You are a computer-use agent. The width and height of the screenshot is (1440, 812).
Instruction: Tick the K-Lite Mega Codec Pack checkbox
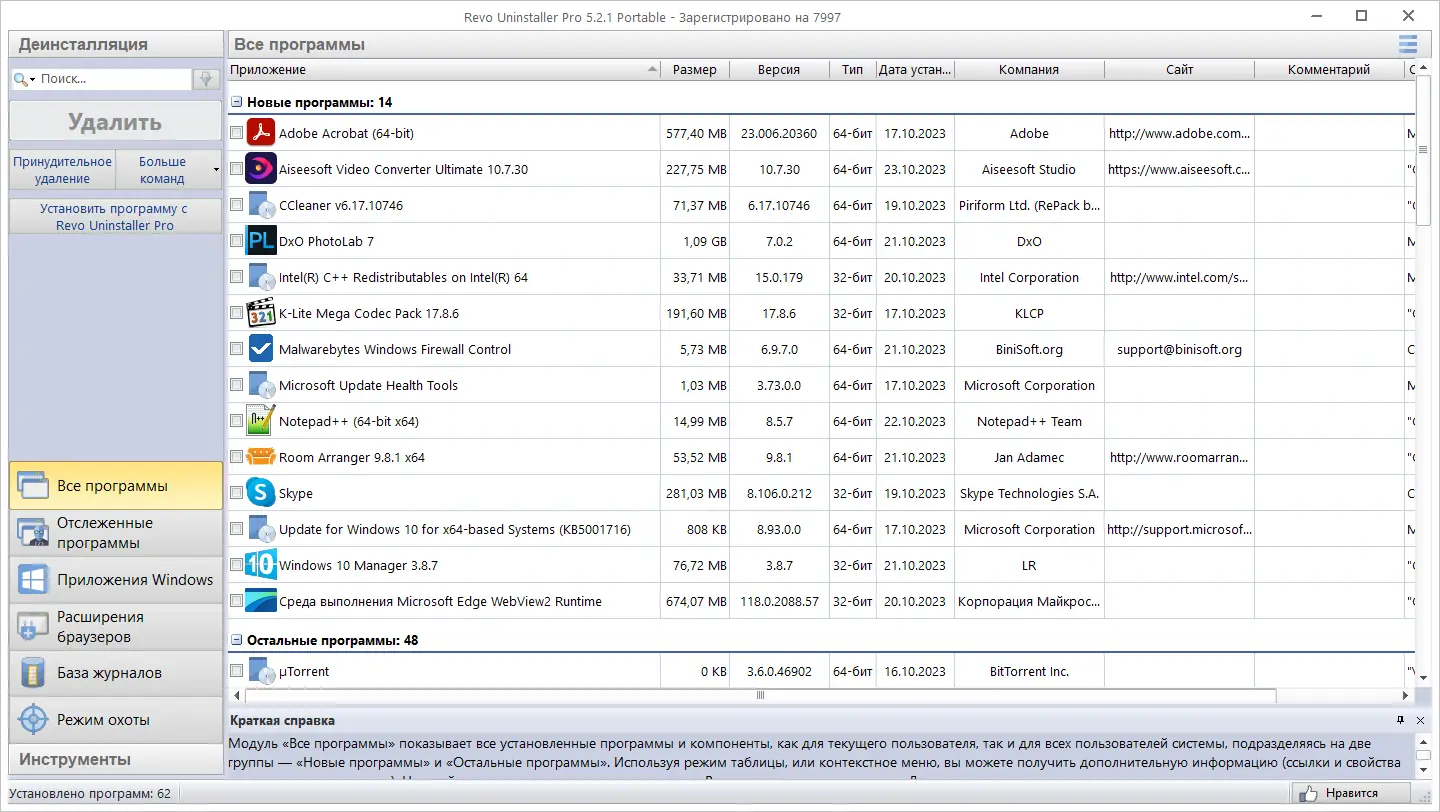pos(236,313)
